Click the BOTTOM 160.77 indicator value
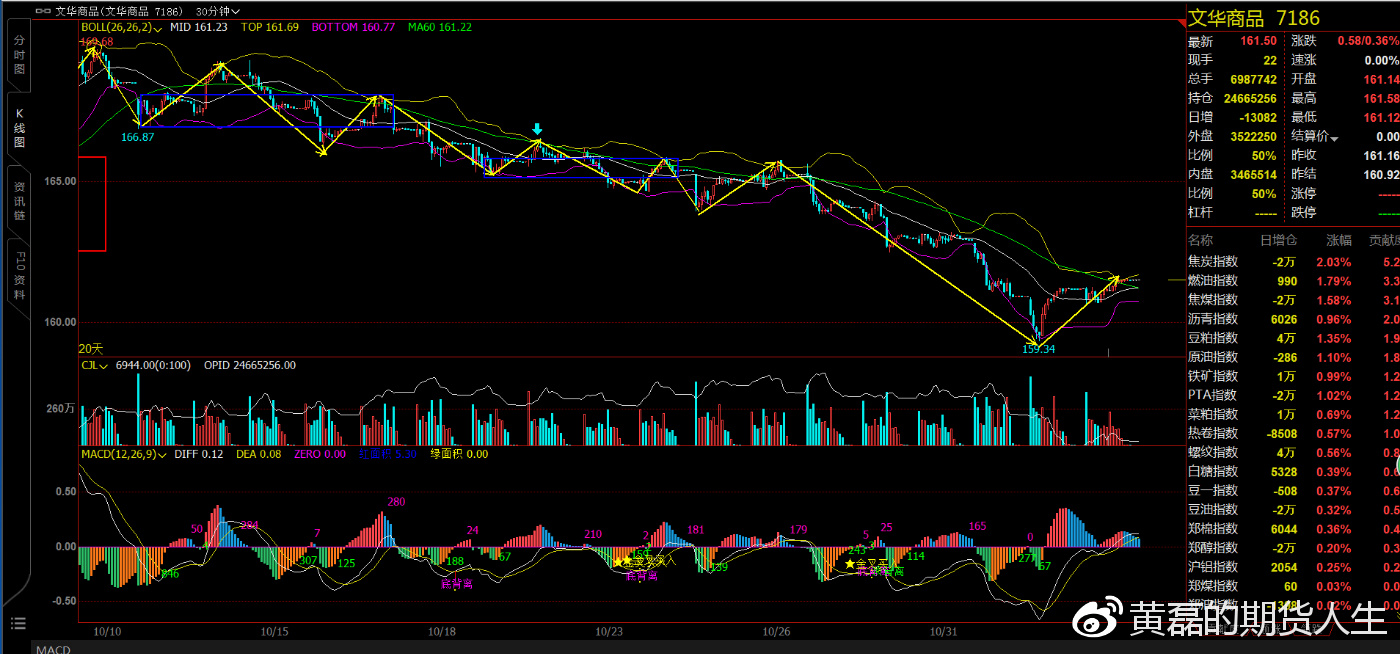The image size is (1400, 654). tap(353, 28)
